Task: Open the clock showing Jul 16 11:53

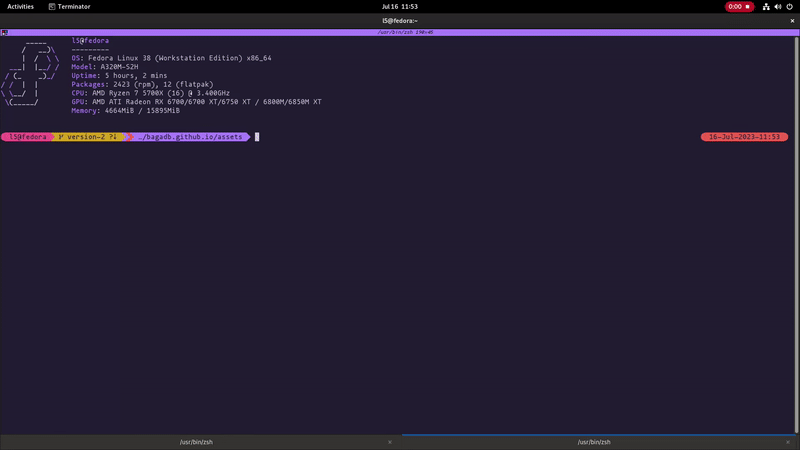Action: (x=399, y=7)
